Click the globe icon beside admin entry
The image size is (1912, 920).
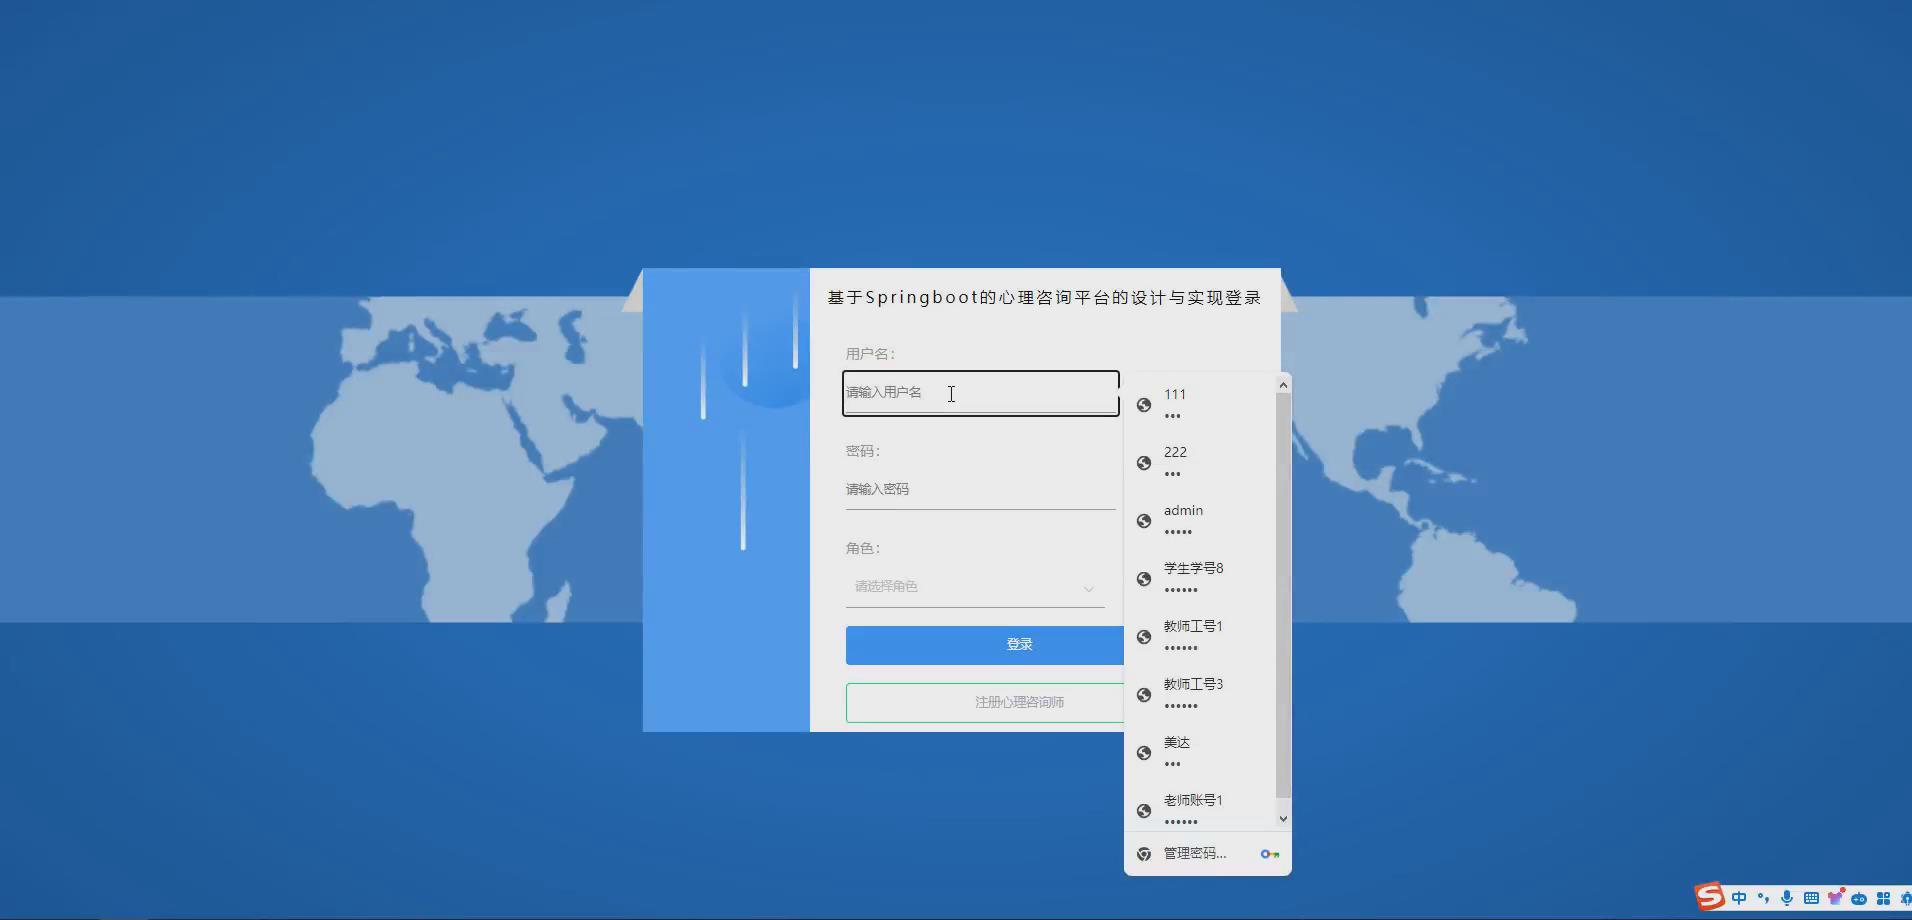(1144, 520)
